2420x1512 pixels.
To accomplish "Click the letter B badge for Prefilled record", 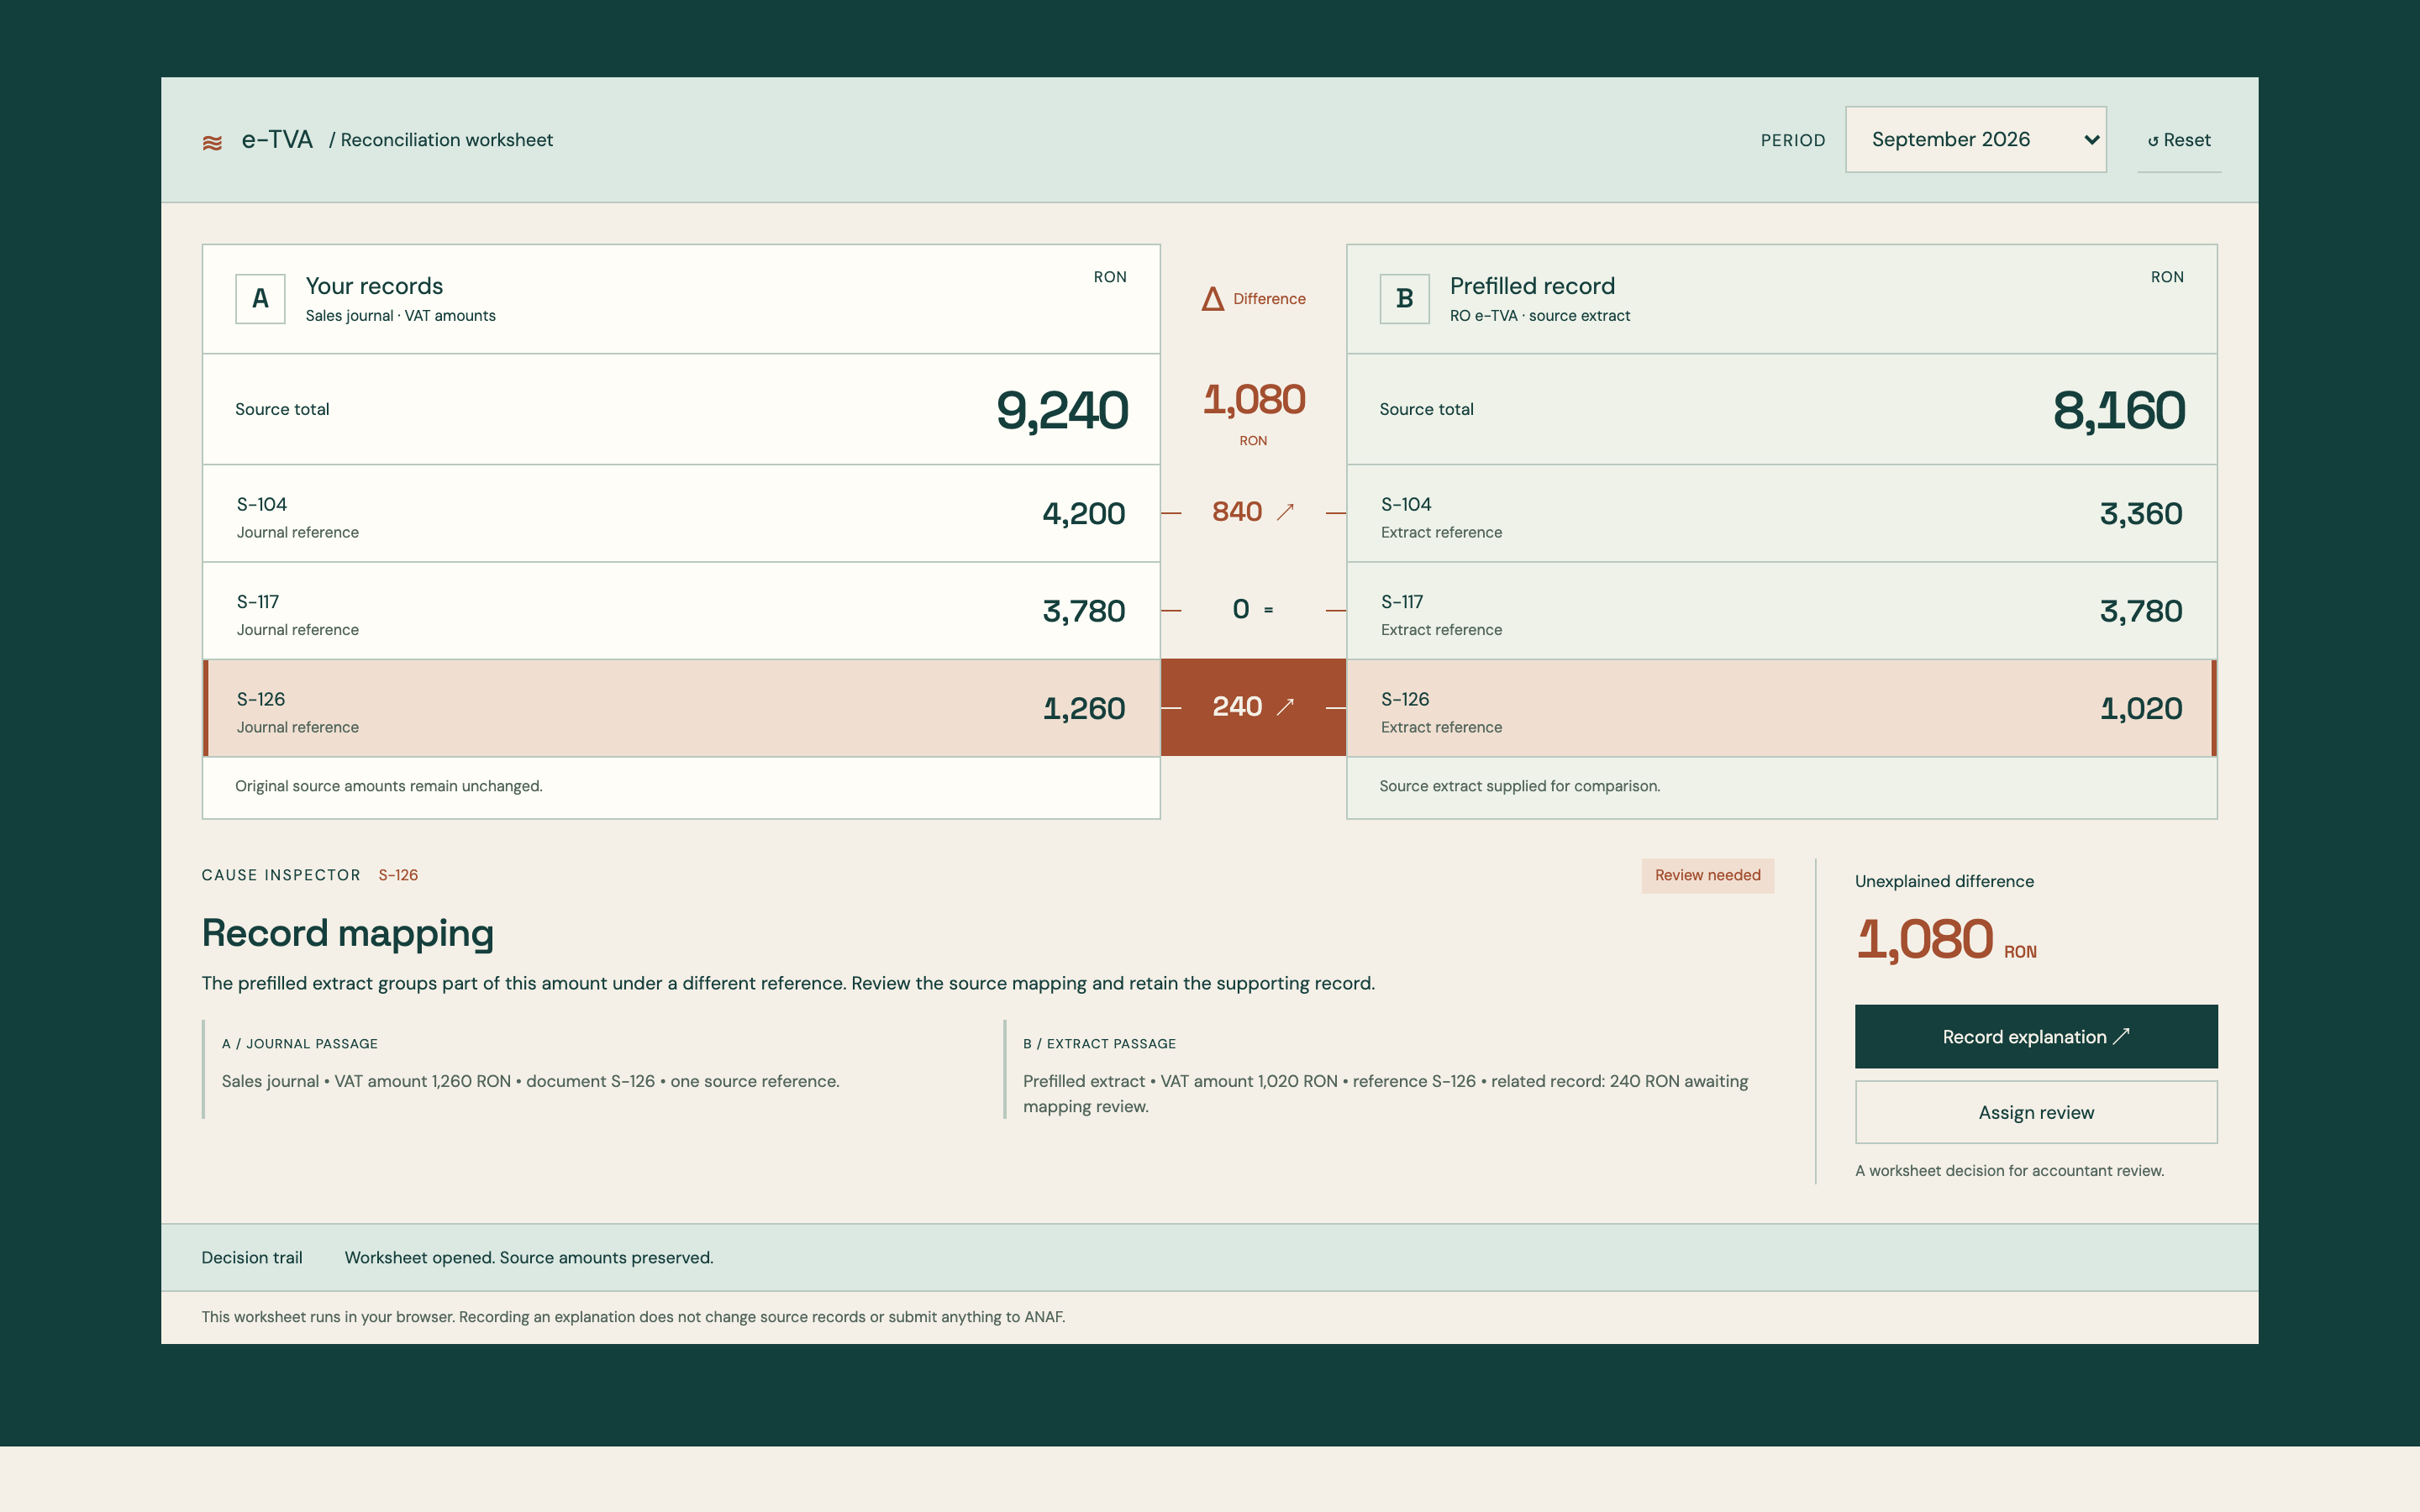I will pos(1404,299).
